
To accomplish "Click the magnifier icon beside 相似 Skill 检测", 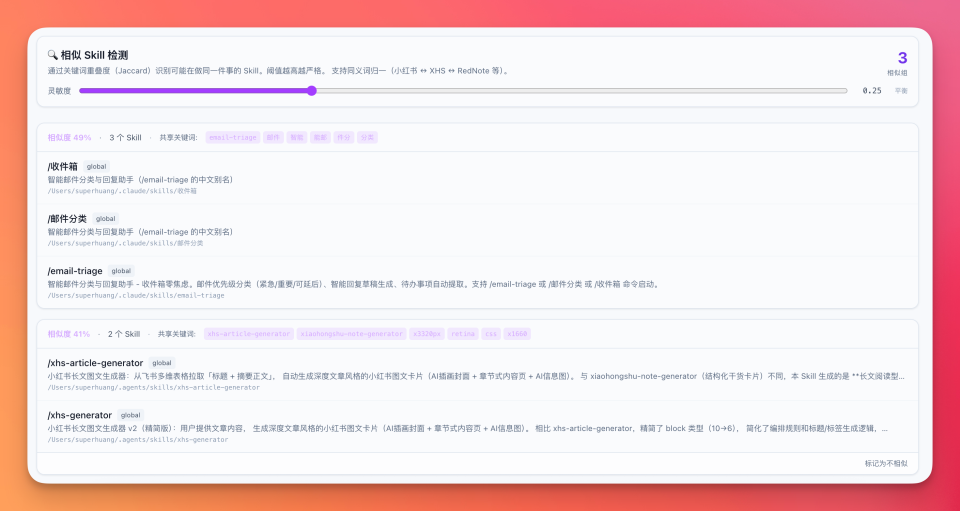I will click(53, 55).
